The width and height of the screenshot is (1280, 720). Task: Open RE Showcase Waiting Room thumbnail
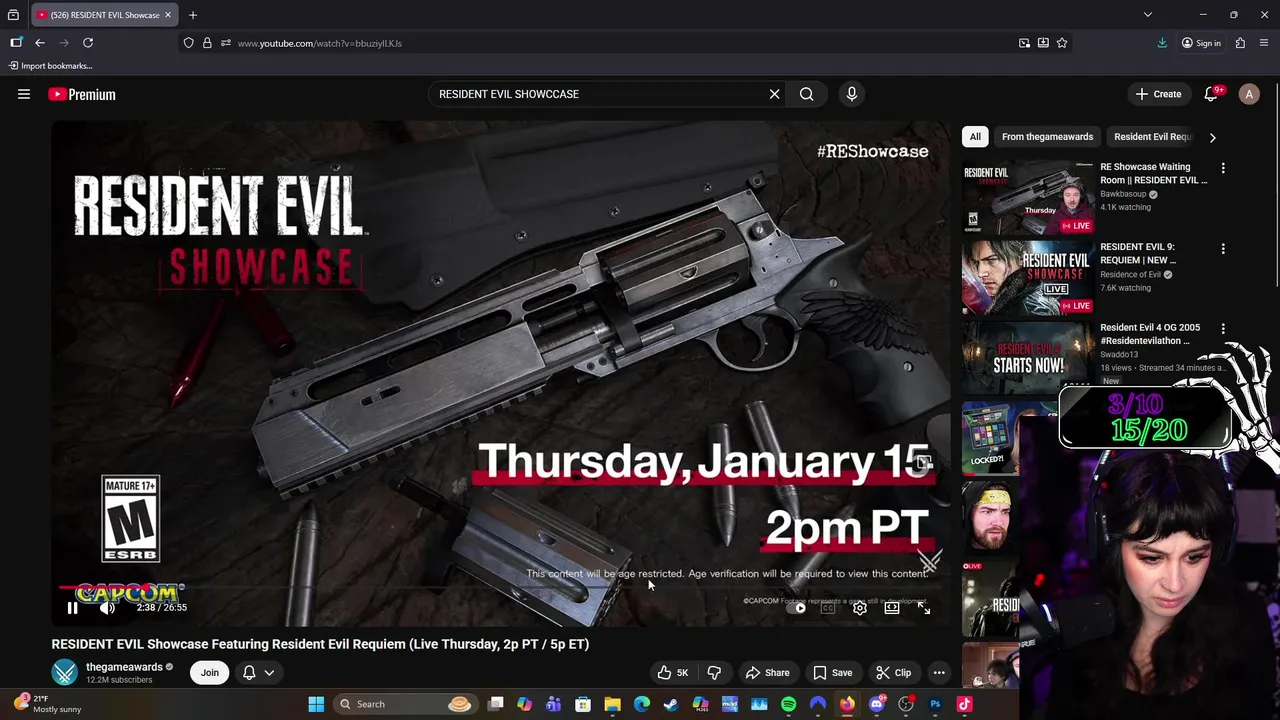pos(1028,197)
